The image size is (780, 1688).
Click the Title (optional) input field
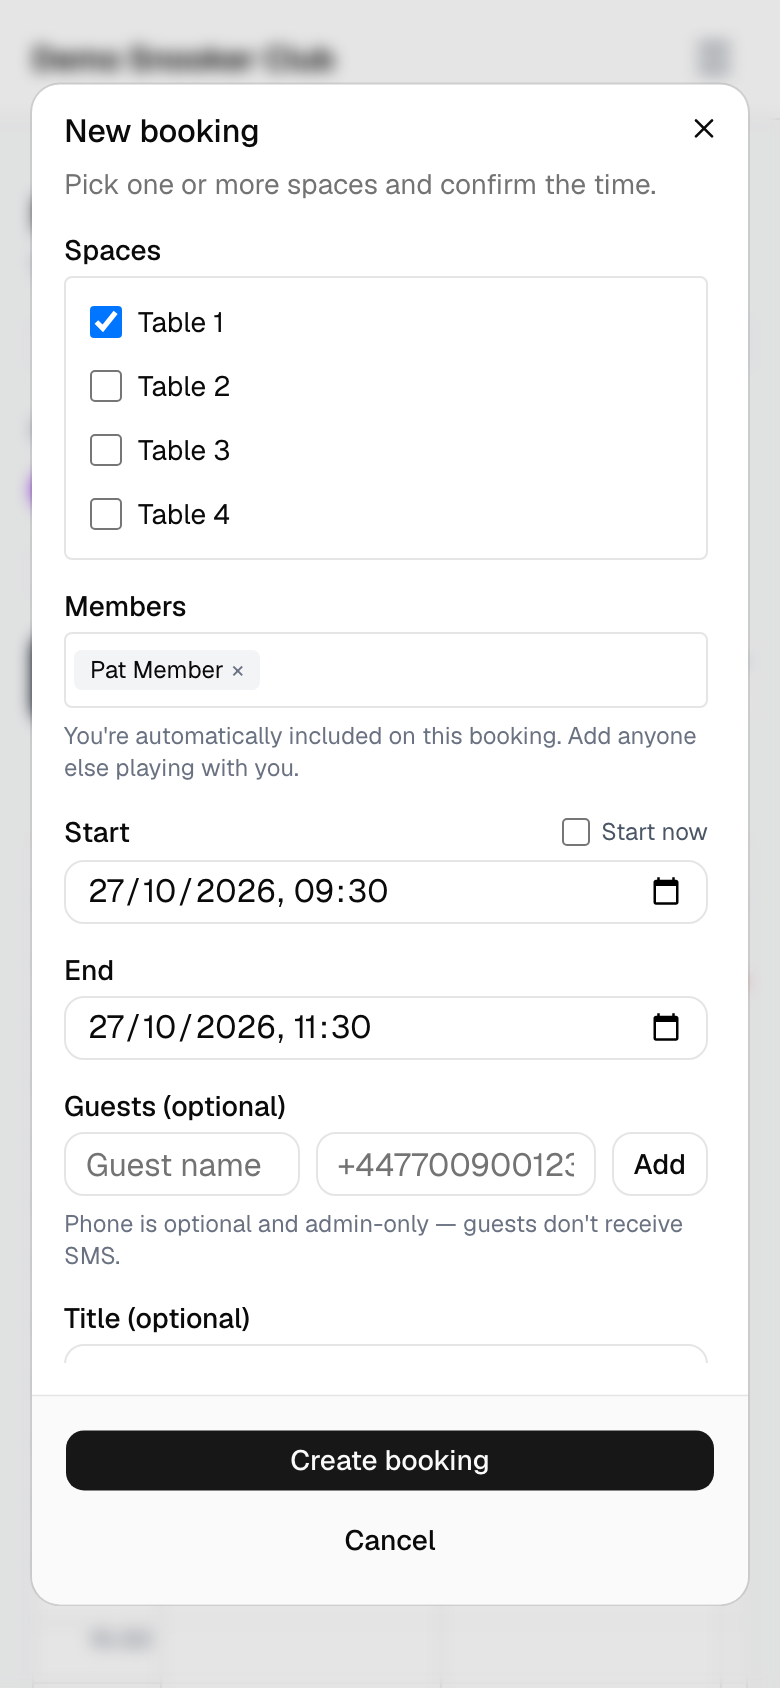(x=386, y=1354)
